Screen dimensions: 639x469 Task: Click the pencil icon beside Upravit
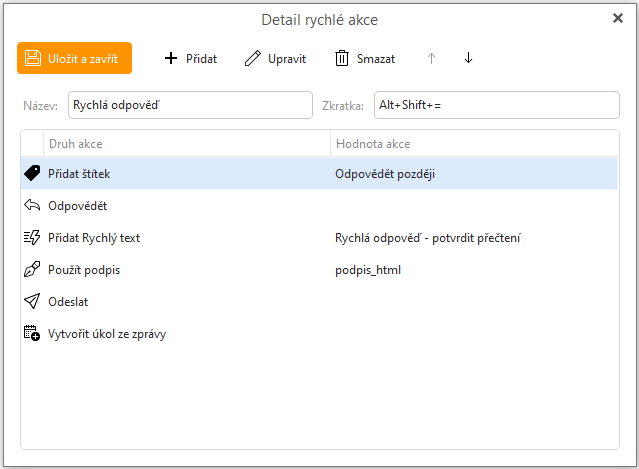coord(253,58)
